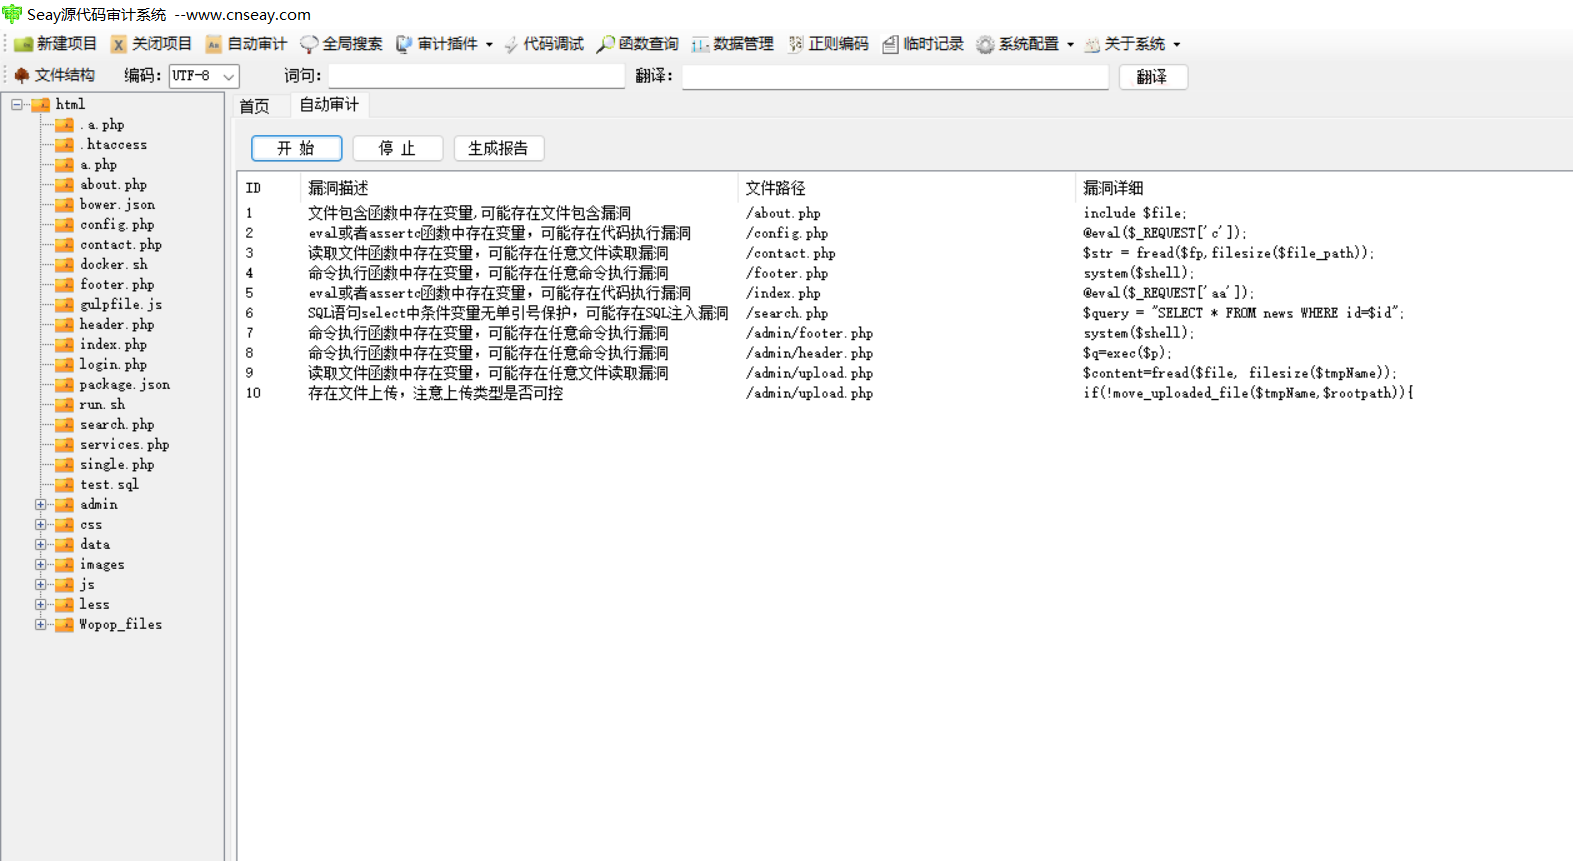Expand the js folder
The height and width of the screenshot is (861, 1573).
coord(41,584)
